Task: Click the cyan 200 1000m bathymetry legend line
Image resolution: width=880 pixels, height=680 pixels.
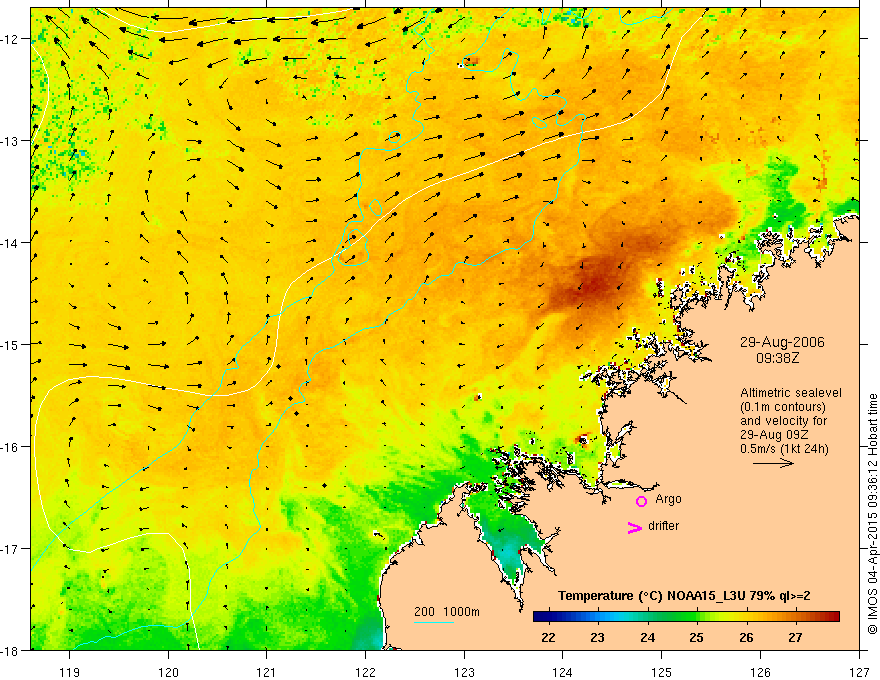Action: click(434, 622)
